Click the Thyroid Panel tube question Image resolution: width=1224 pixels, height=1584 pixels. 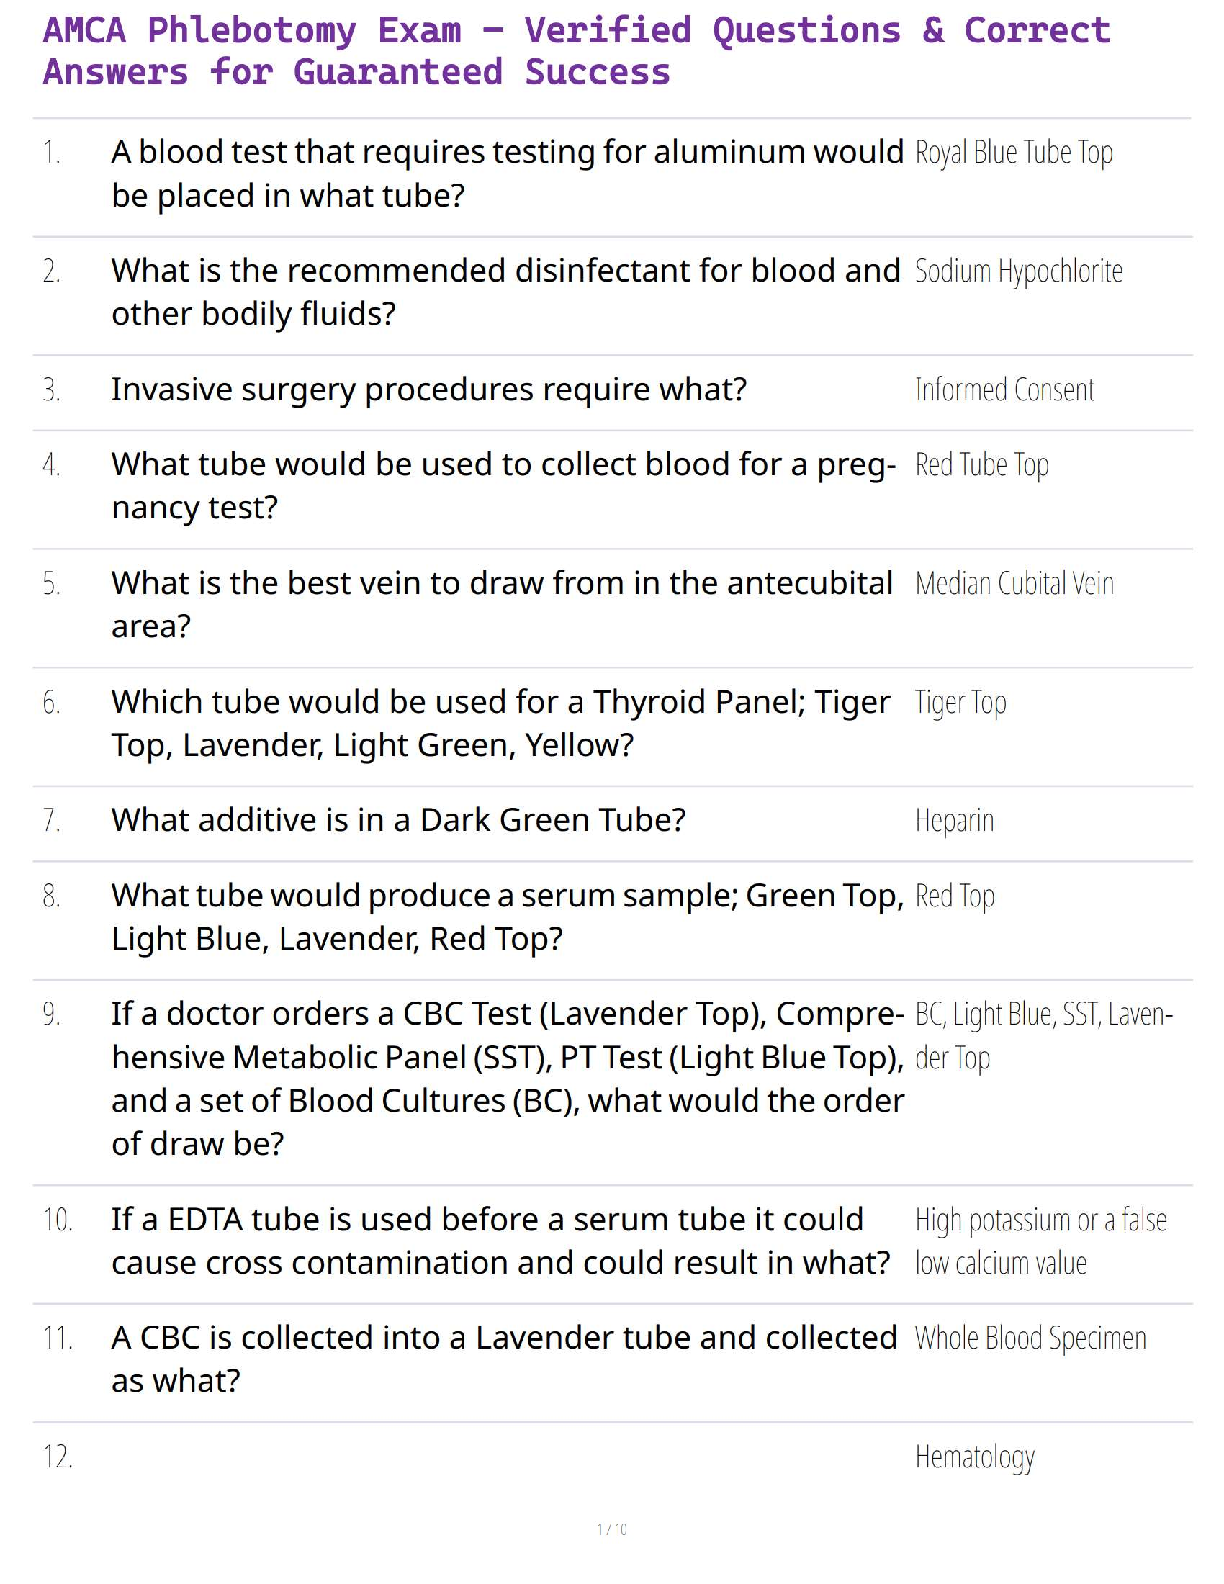click(500, 723)
